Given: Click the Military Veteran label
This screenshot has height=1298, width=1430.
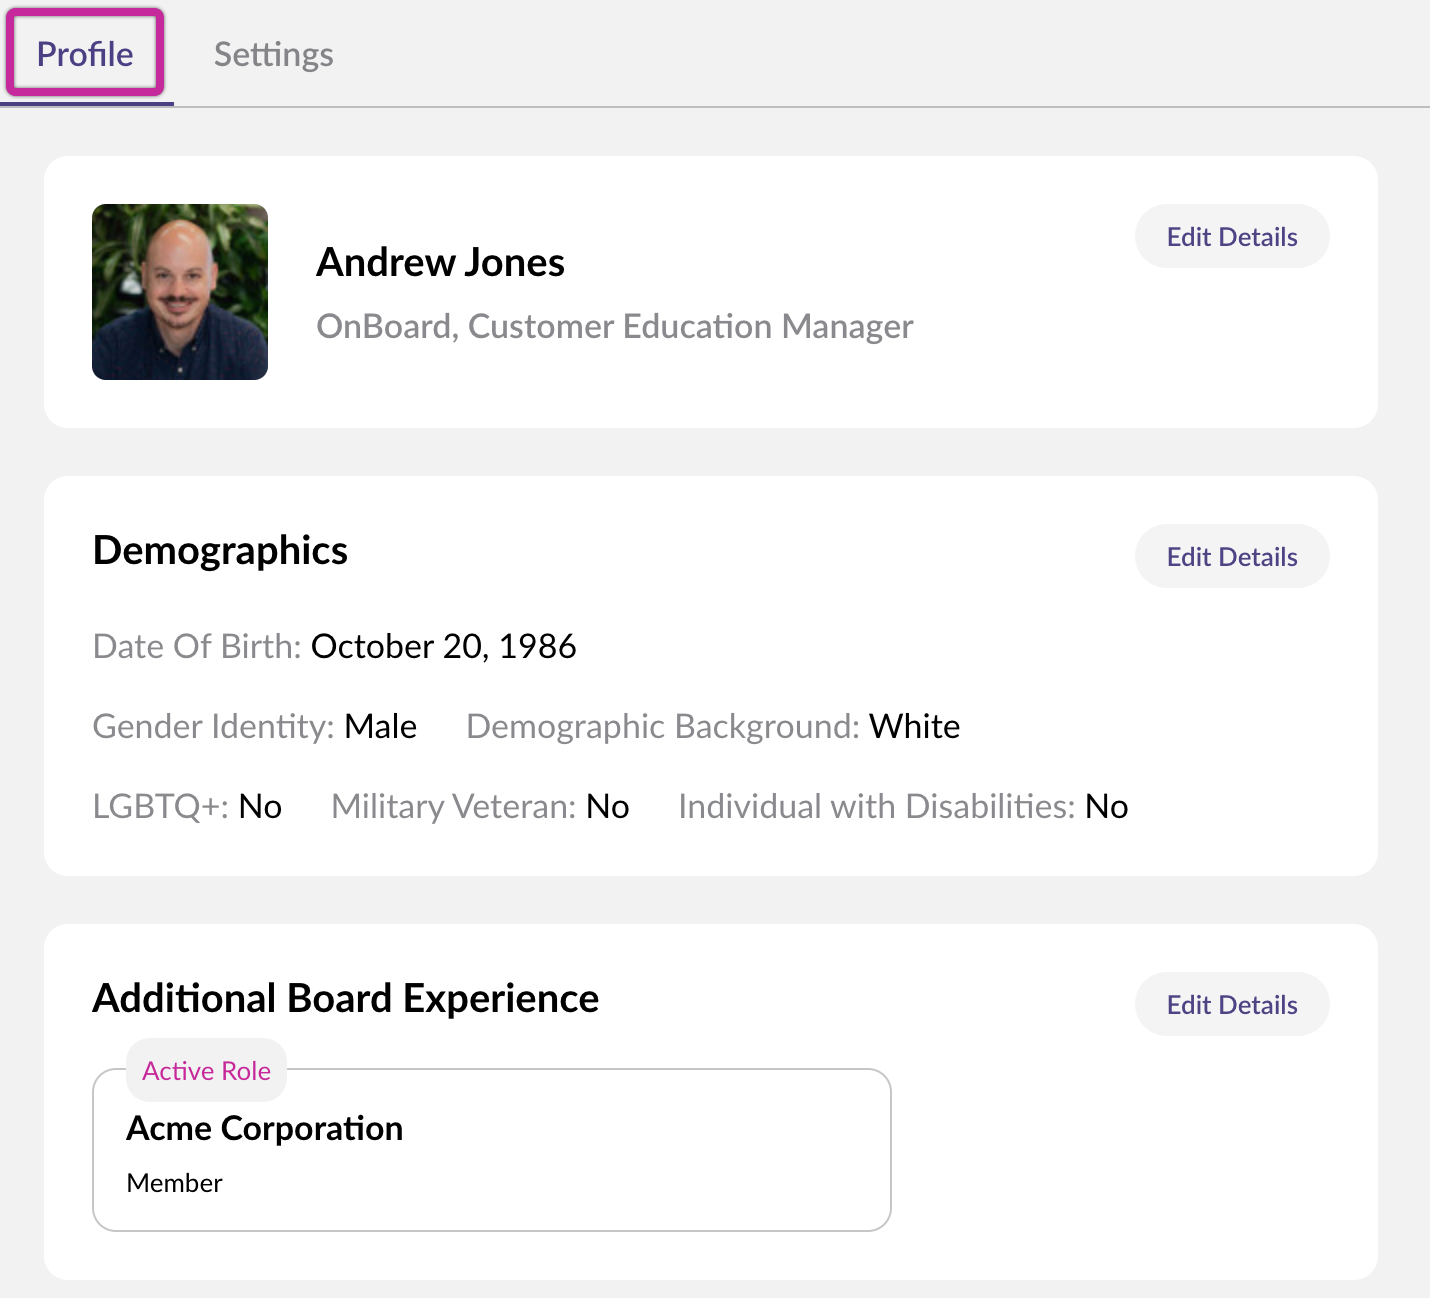Looking at the screenshot, I should 454,806.
